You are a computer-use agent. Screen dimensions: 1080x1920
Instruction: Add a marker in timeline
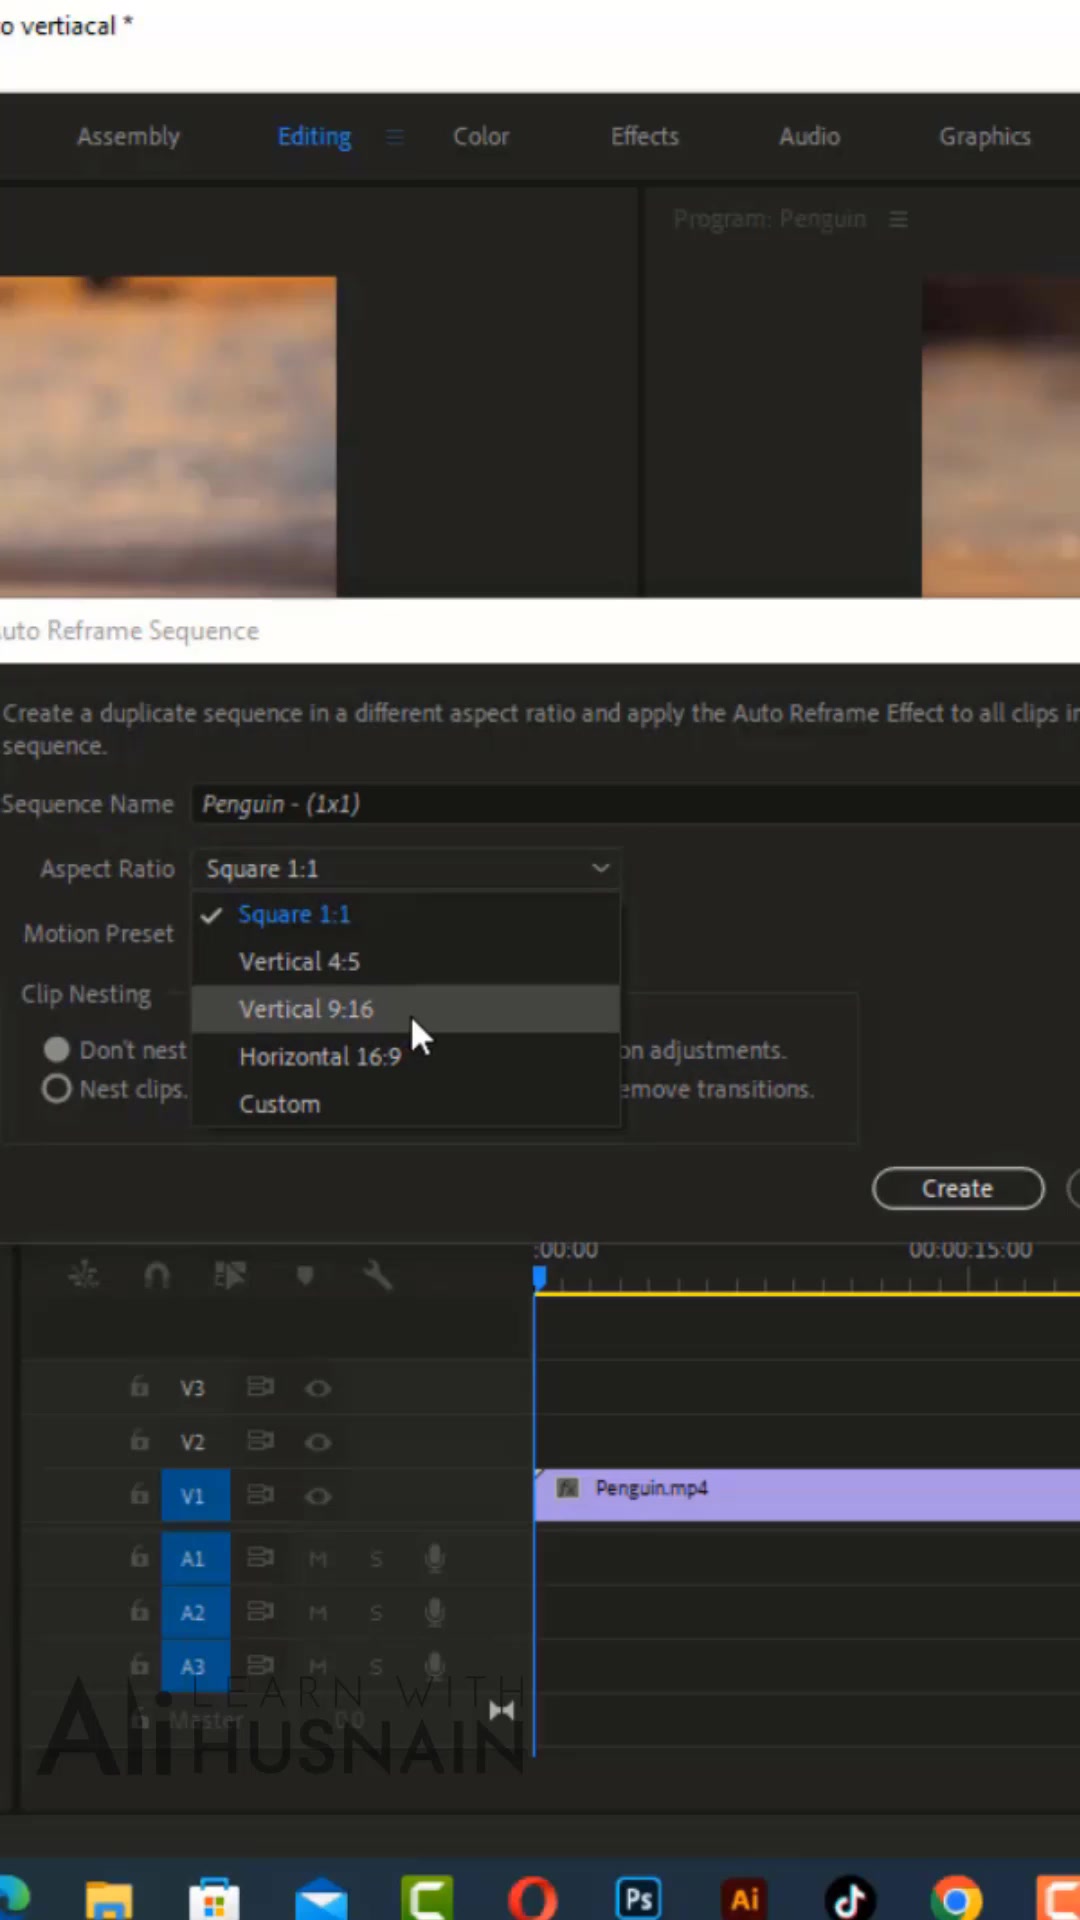coord(305,1275)
